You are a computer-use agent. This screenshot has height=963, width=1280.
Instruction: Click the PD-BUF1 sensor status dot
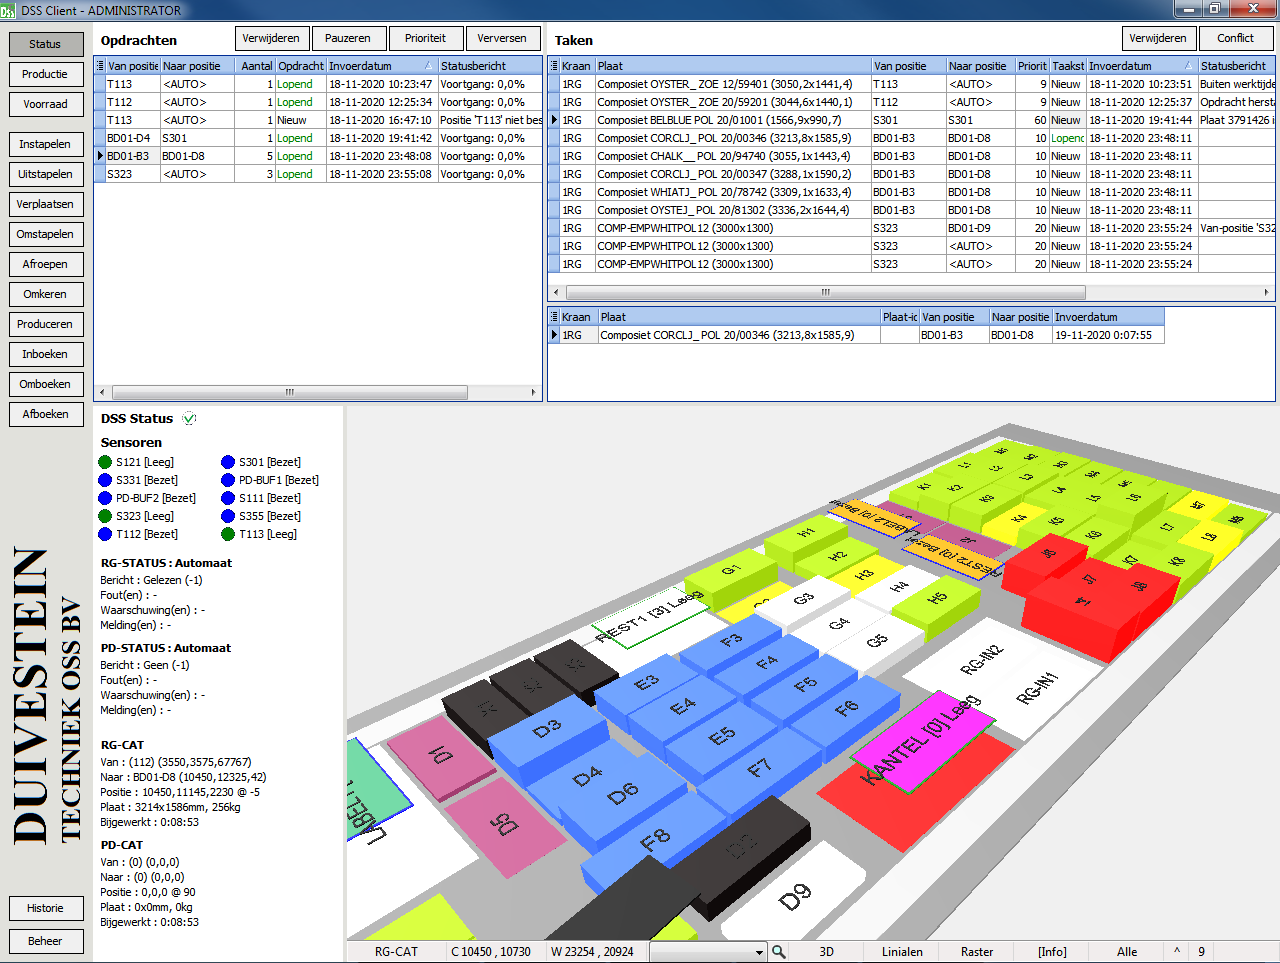point(226,480)
